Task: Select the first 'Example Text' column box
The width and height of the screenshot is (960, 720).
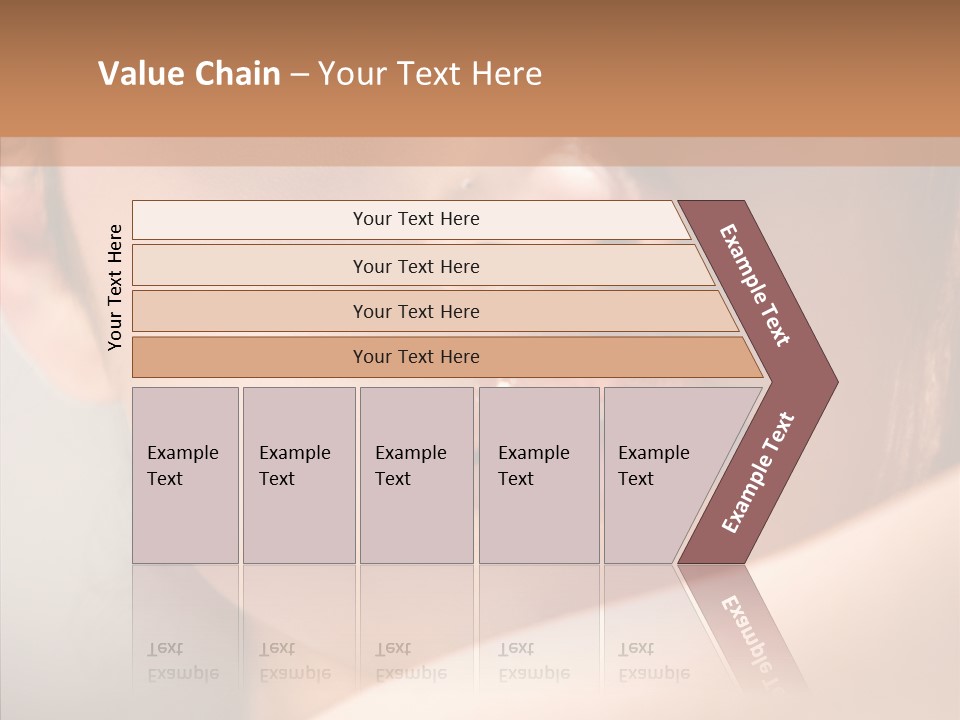Action: 186,475
